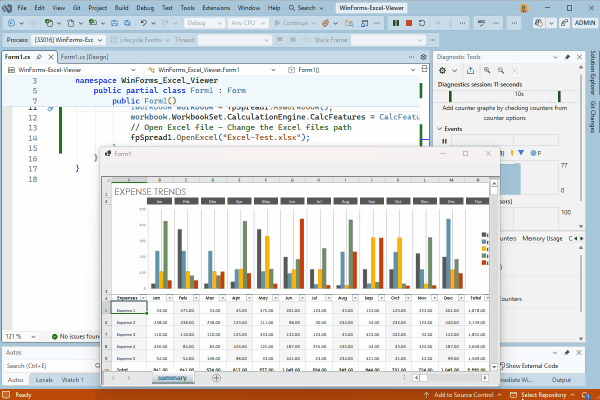Open the Stack Frame dropdown

point(388,40)
